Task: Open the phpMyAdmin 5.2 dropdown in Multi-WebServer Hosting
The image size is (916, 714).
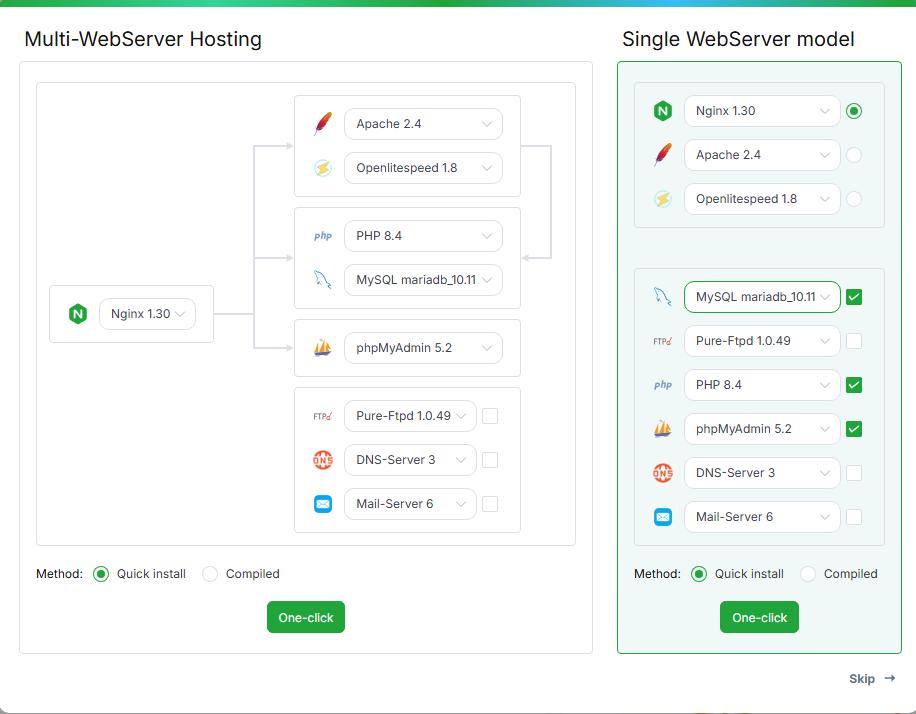Action: point(424,348)
